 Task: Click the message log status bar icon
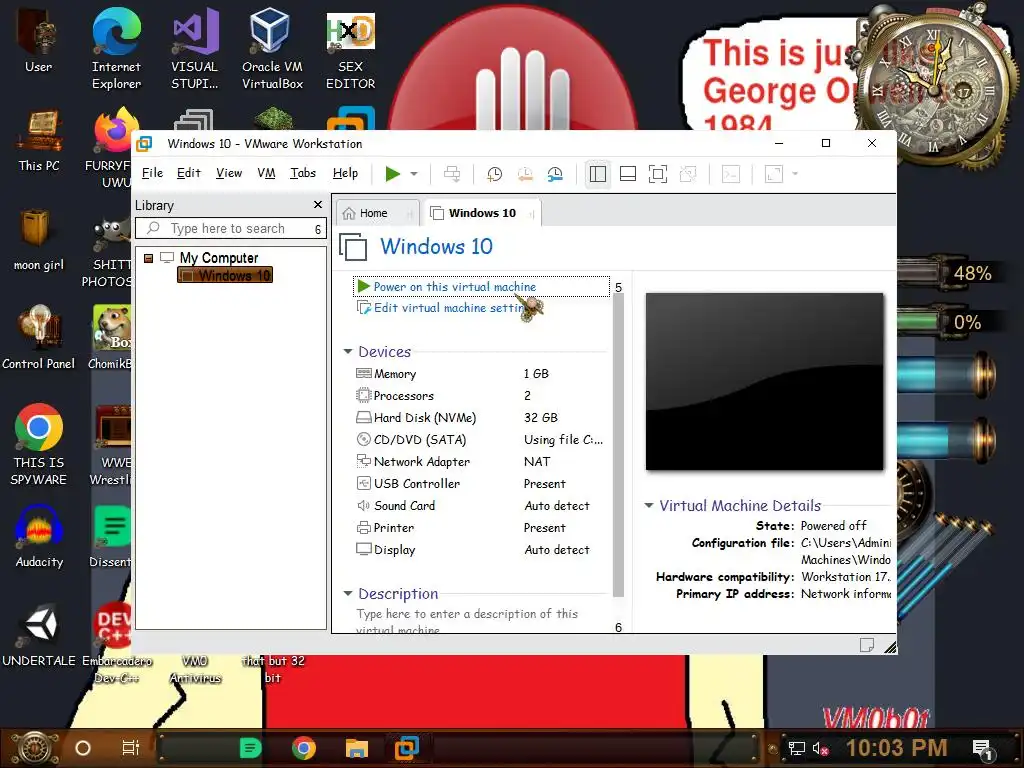click(867, 645)
